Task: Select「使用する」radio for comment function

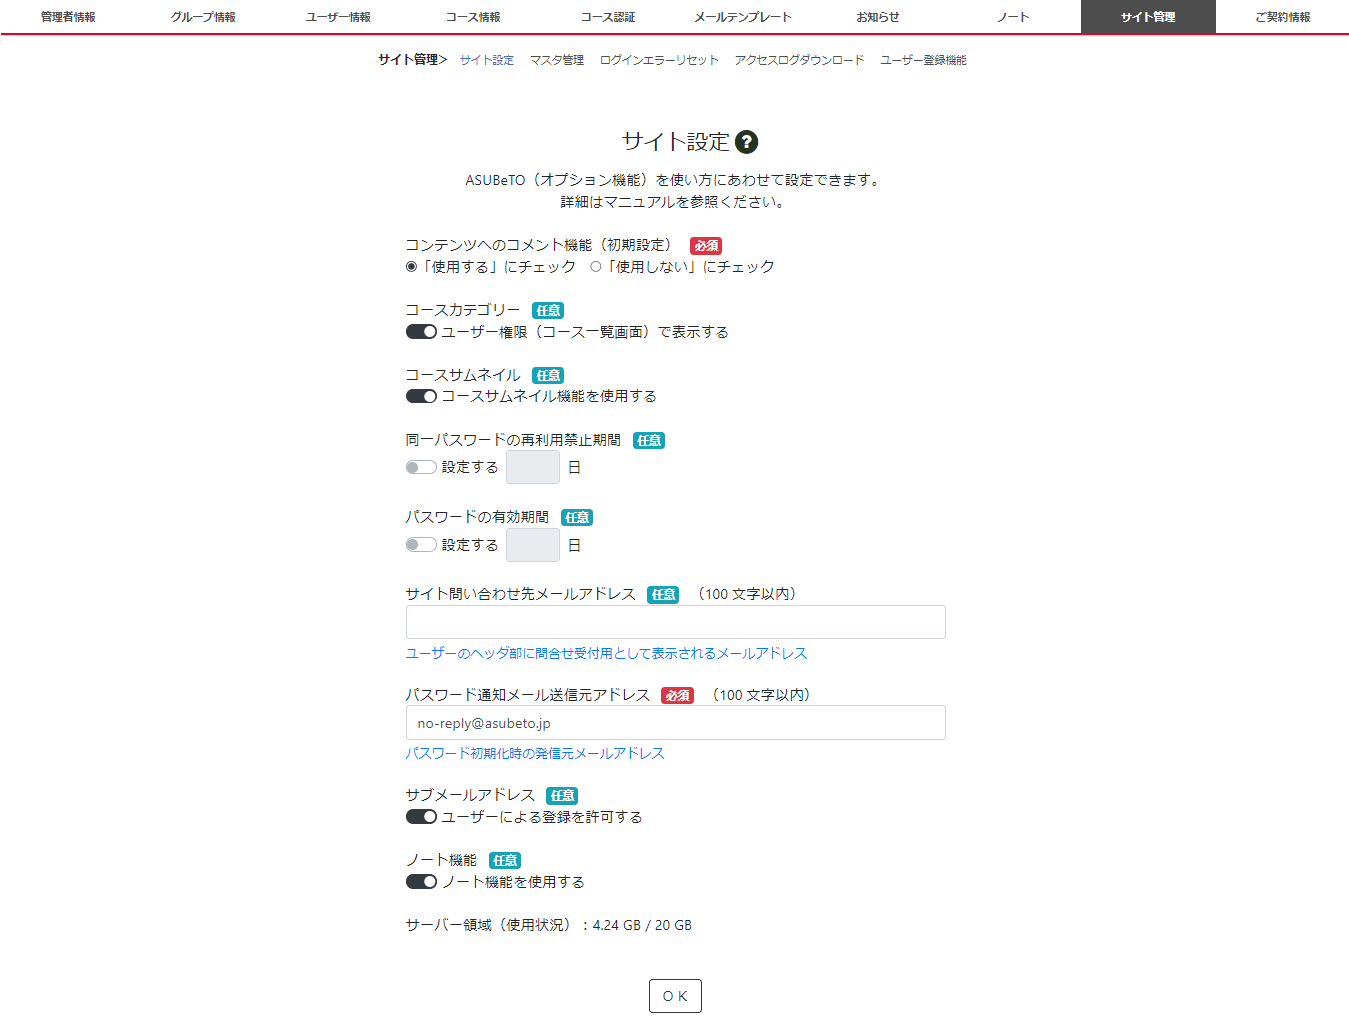Action: tap(411, 267)
